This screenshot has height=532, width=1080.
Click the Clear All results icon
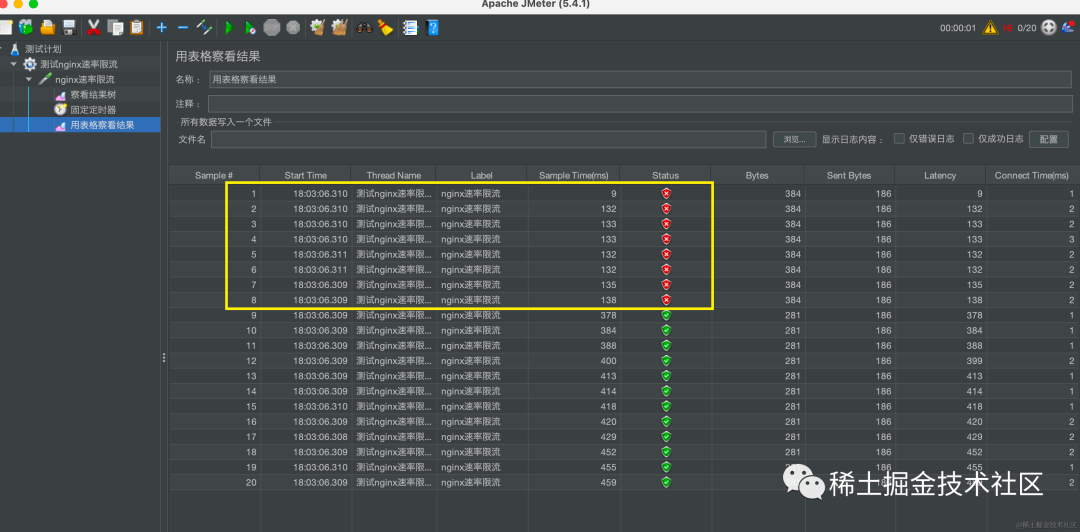pos(339,28)
